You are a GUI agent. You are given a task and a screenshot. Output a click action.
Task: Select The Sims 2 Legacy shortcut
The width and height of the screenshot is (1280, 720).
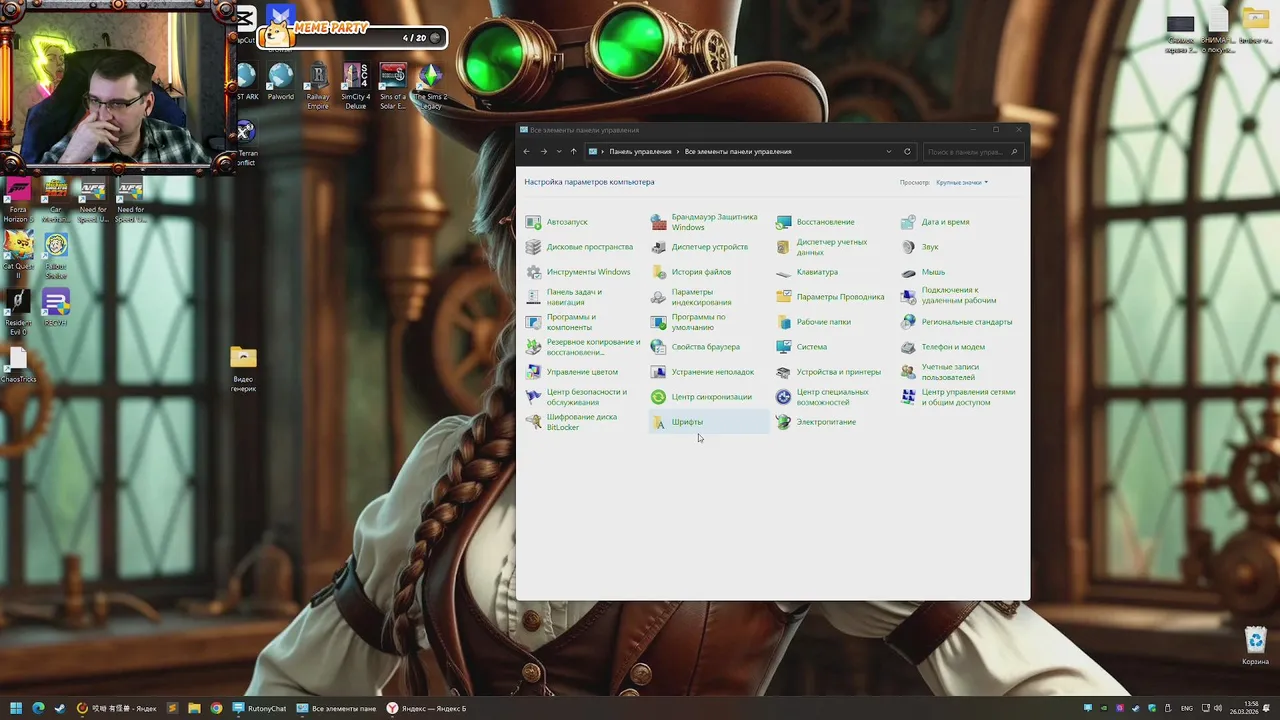coord(430,86)
